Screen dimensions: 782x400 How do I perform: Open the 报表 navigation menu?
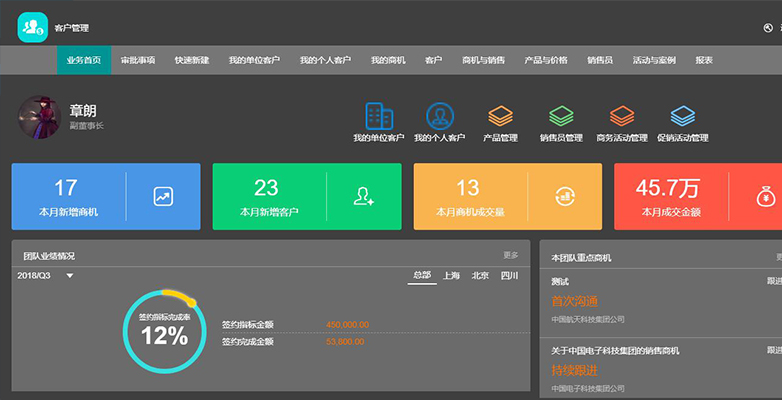pyautogui.click(x=704, y=60)
